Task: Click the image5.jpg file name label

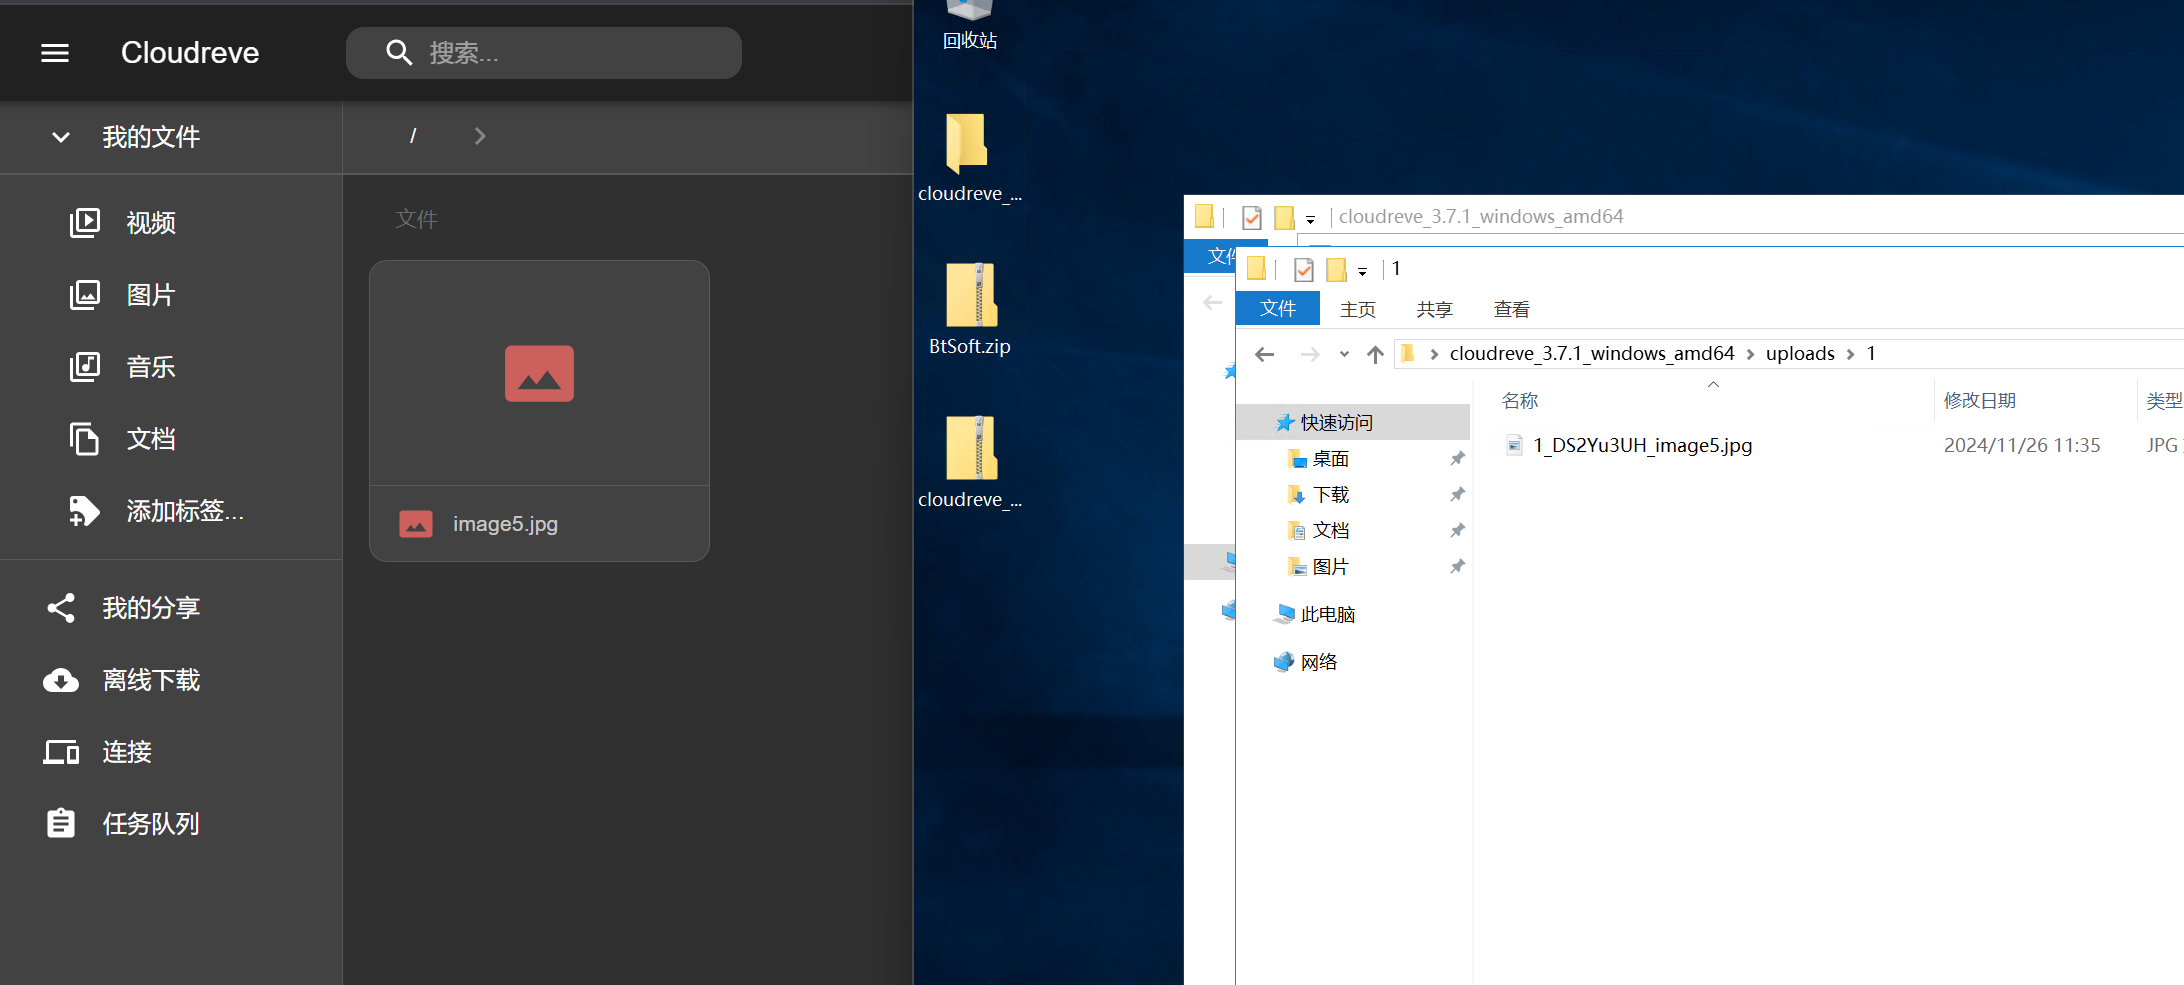Action: [505, 524]
